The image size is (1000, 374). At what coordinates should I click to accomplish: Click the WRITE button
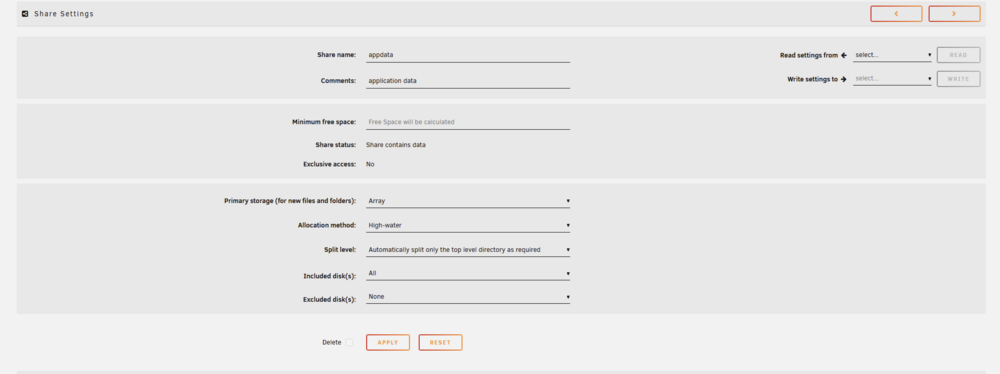pyautogui.click(x=959, y=79)
